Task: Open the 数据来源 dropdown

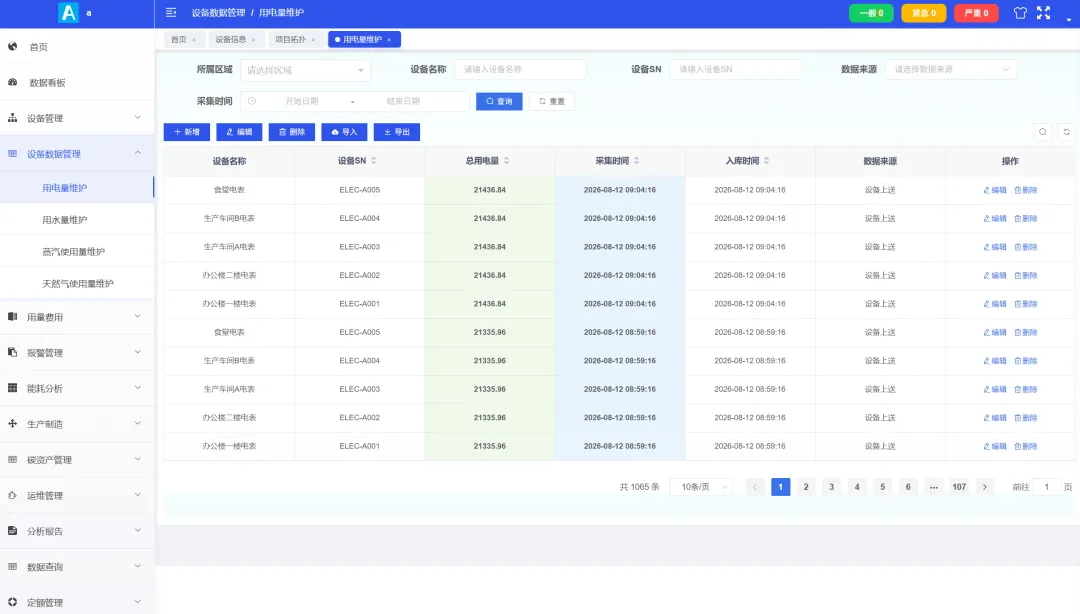Action: tap(951, 70)
